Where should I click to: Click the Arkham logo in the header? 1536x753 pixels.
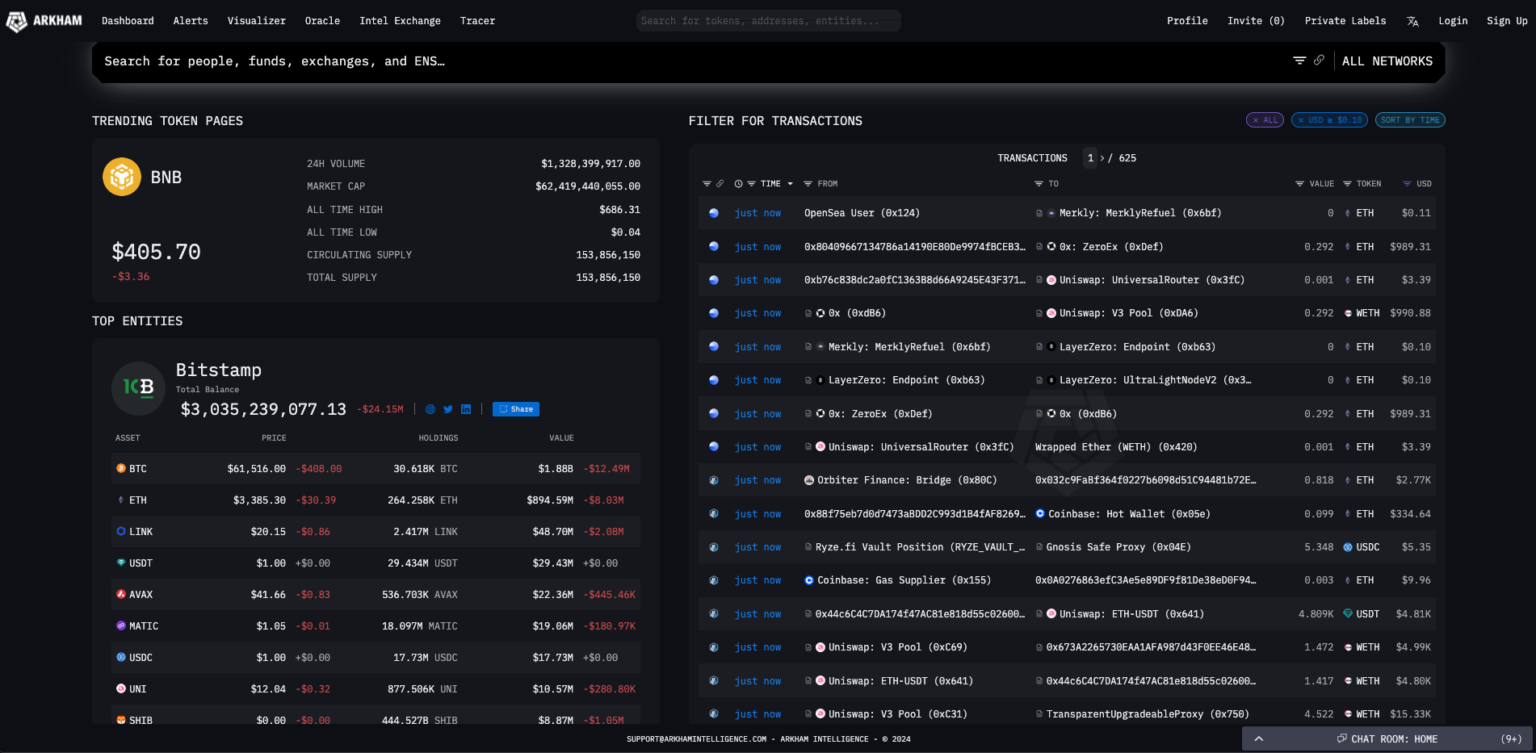[x=46, y=21]
